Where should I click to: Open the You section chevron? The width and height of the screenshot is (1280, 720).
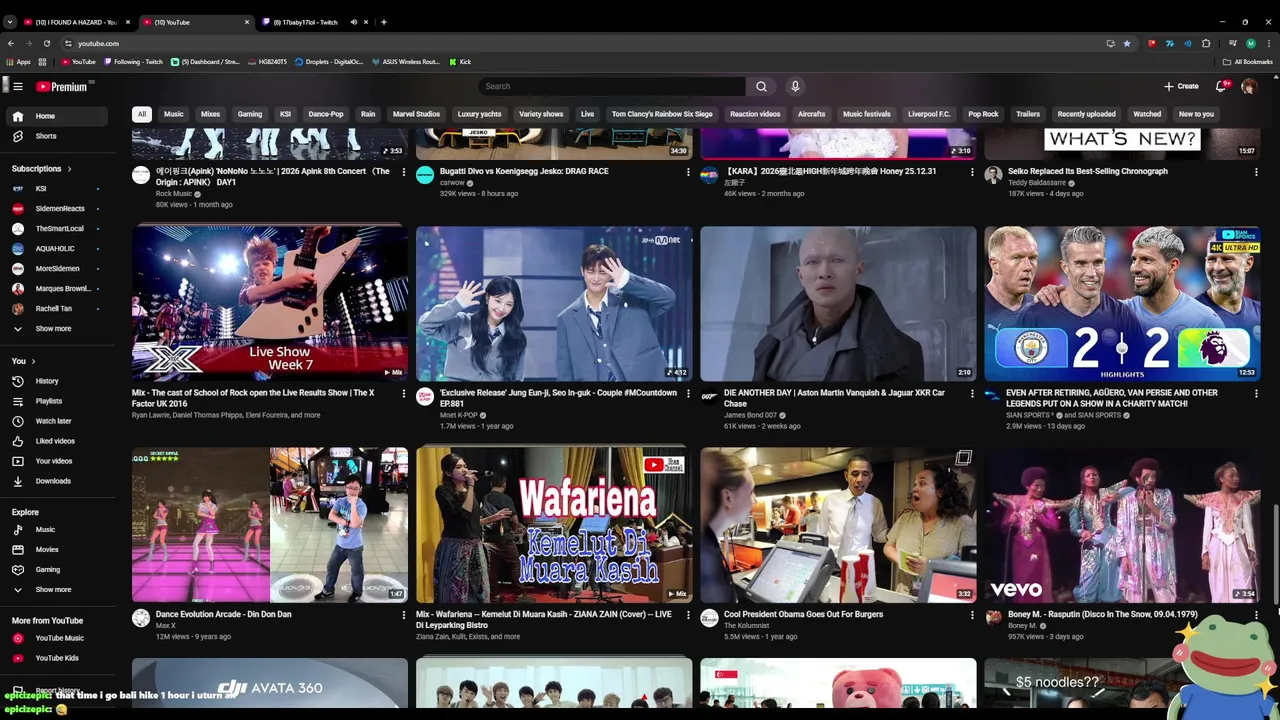(33, 361)
